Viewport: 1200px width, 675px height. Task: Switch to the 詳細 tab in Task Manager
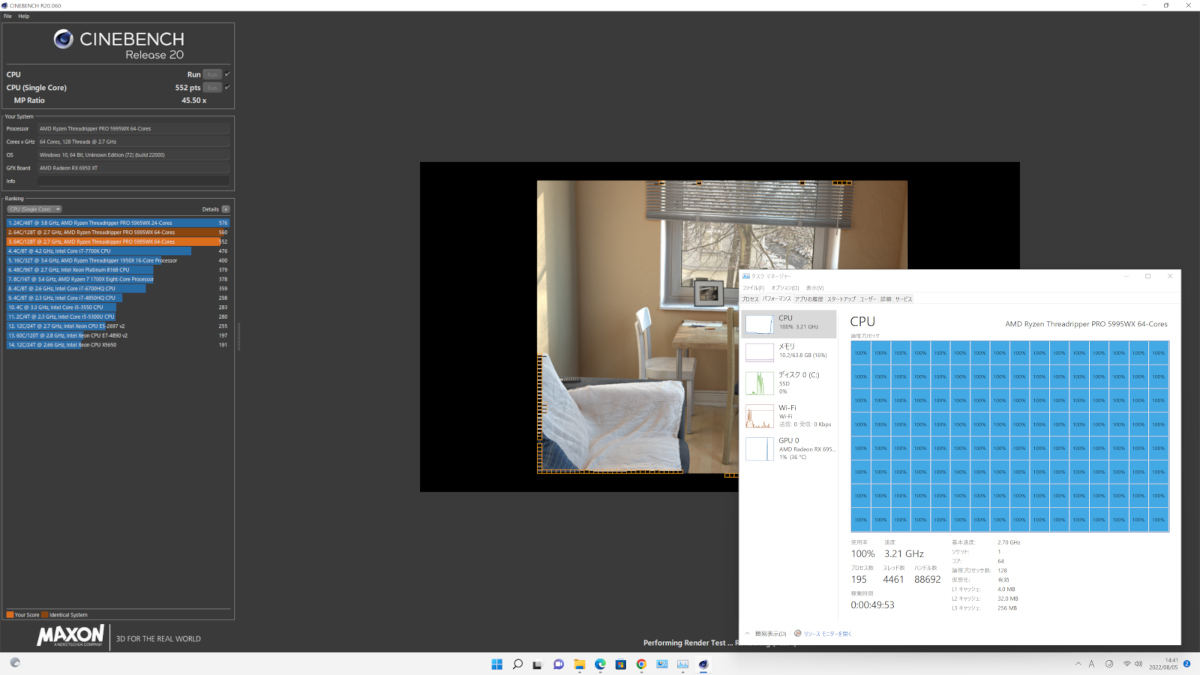[886, 299]
